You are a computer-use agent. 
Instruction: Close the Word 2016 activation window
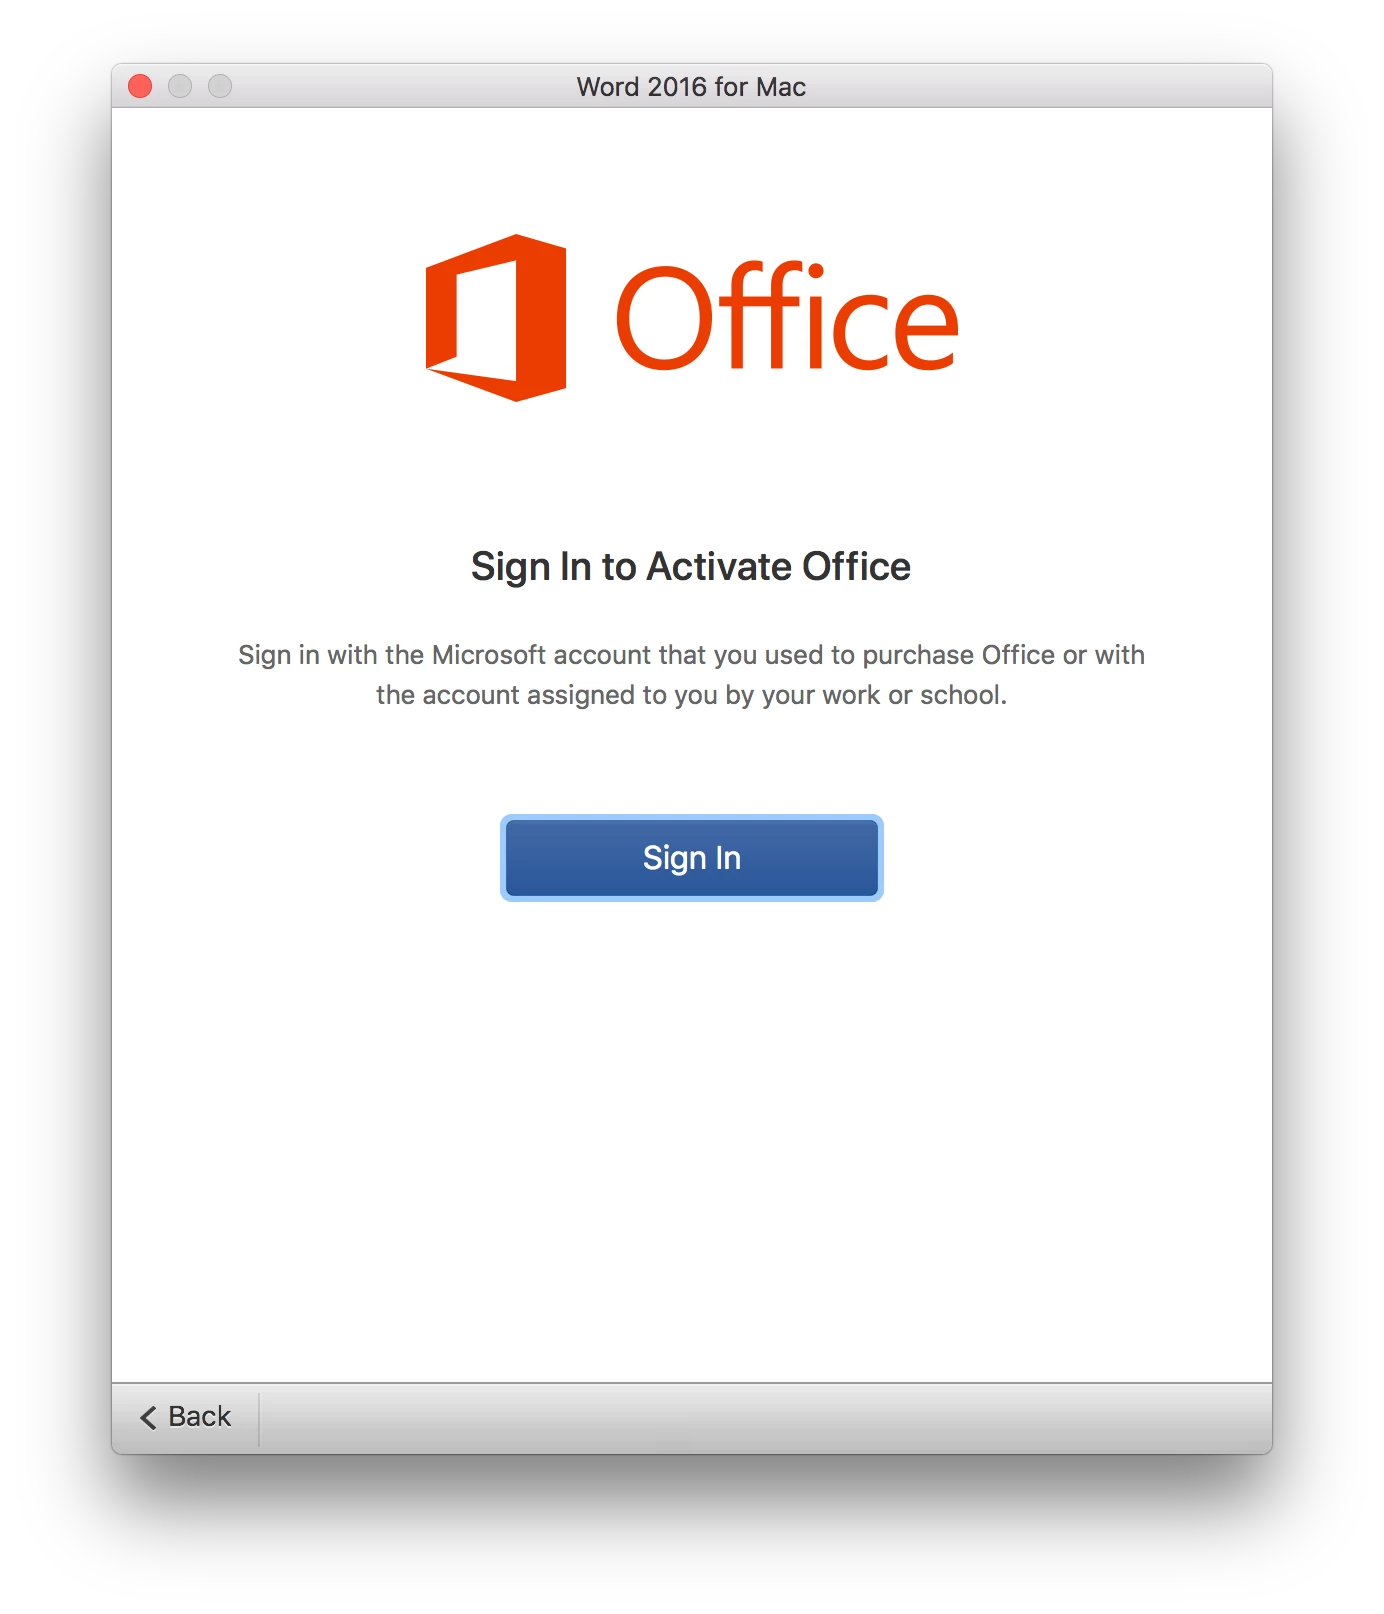coord(140,86)
